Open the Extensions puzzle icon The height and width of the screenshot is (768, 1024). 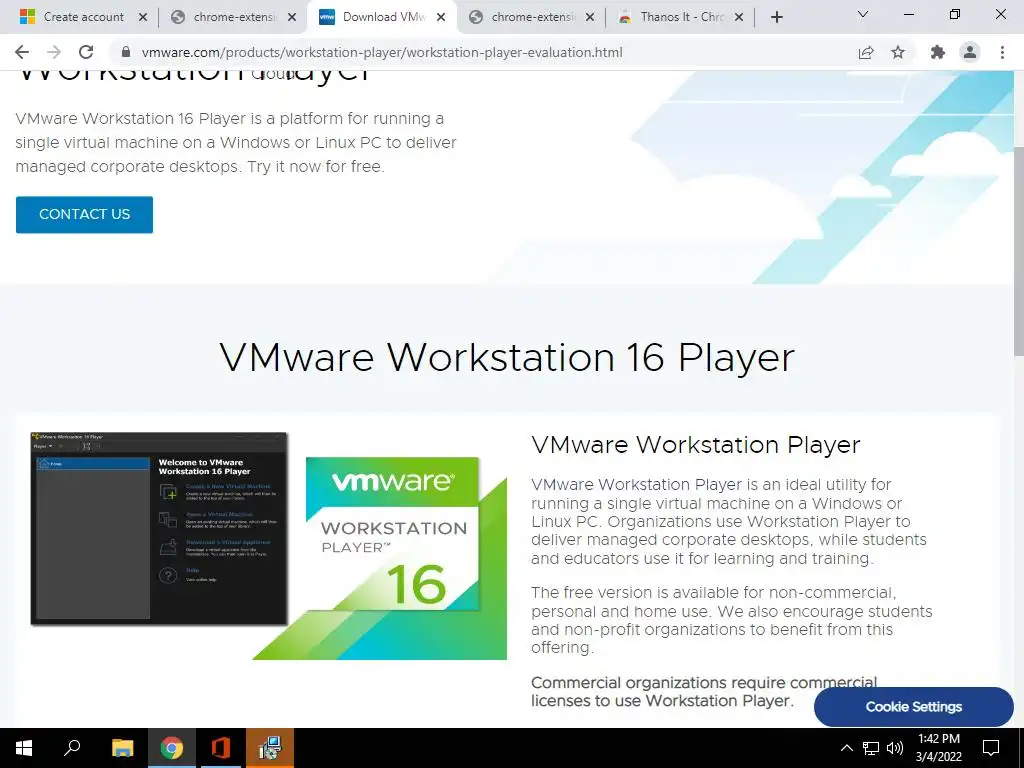pyautogui.click(x=938, y=52)
